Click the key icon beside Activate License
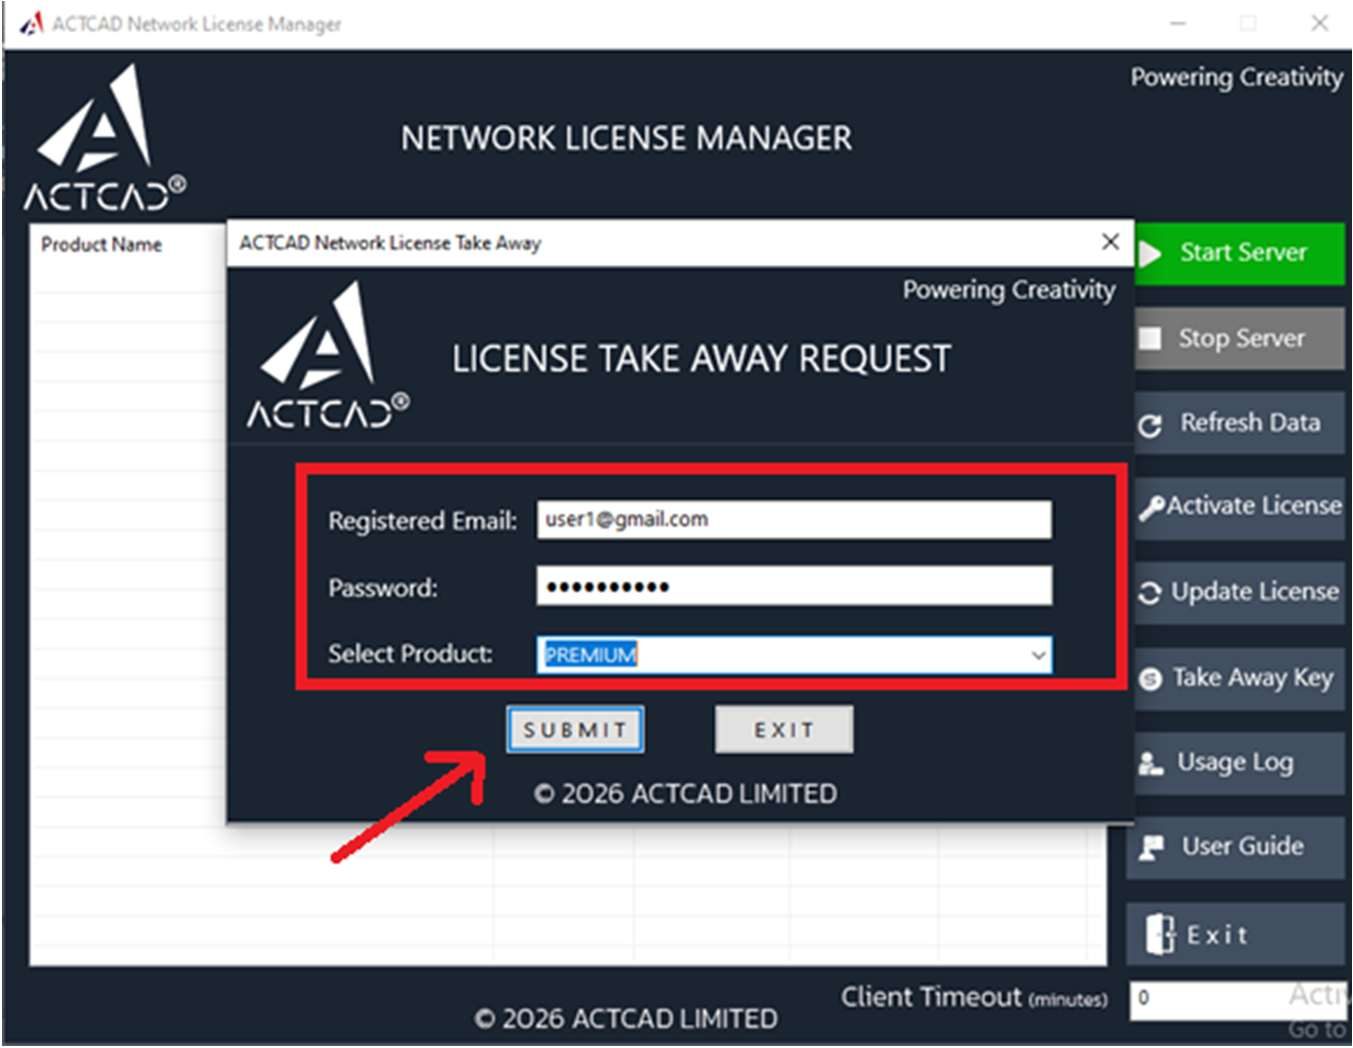 pos(1152,508)
